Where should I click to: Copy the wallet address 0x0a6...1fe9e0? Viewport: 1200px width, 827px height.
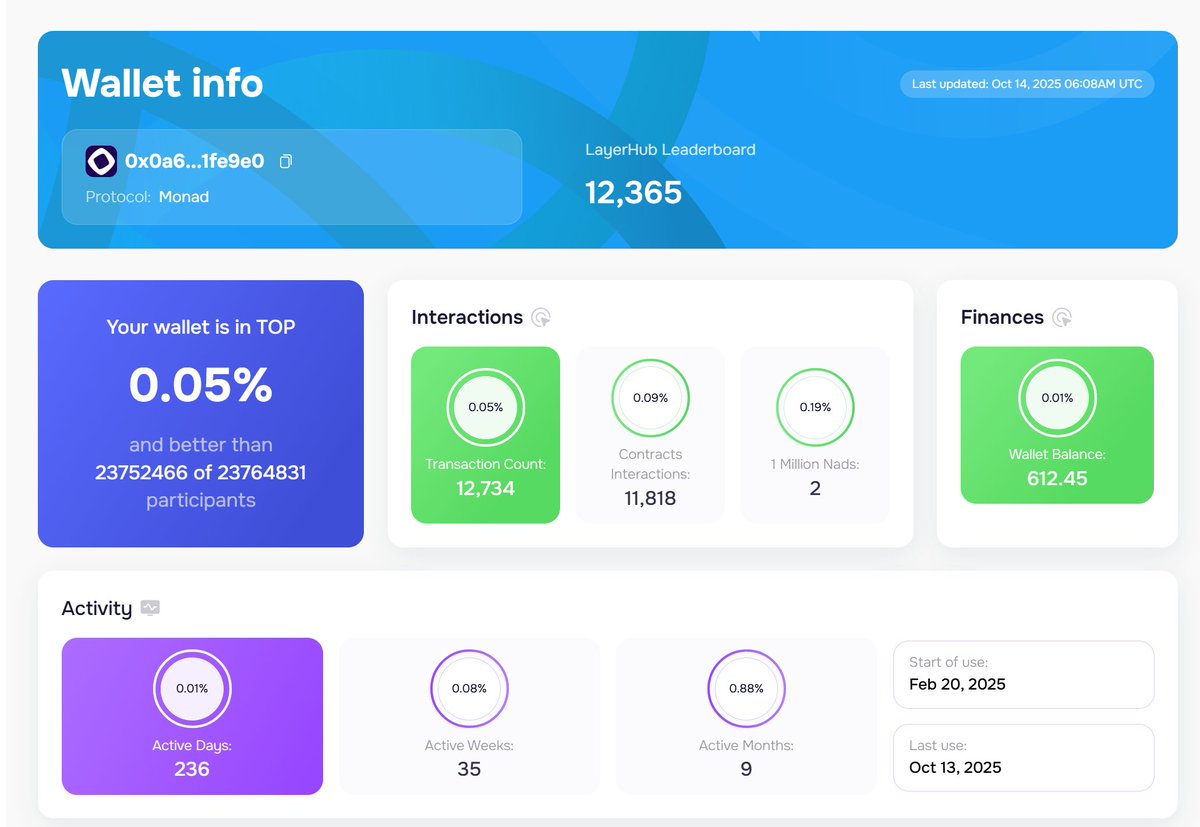285,161
